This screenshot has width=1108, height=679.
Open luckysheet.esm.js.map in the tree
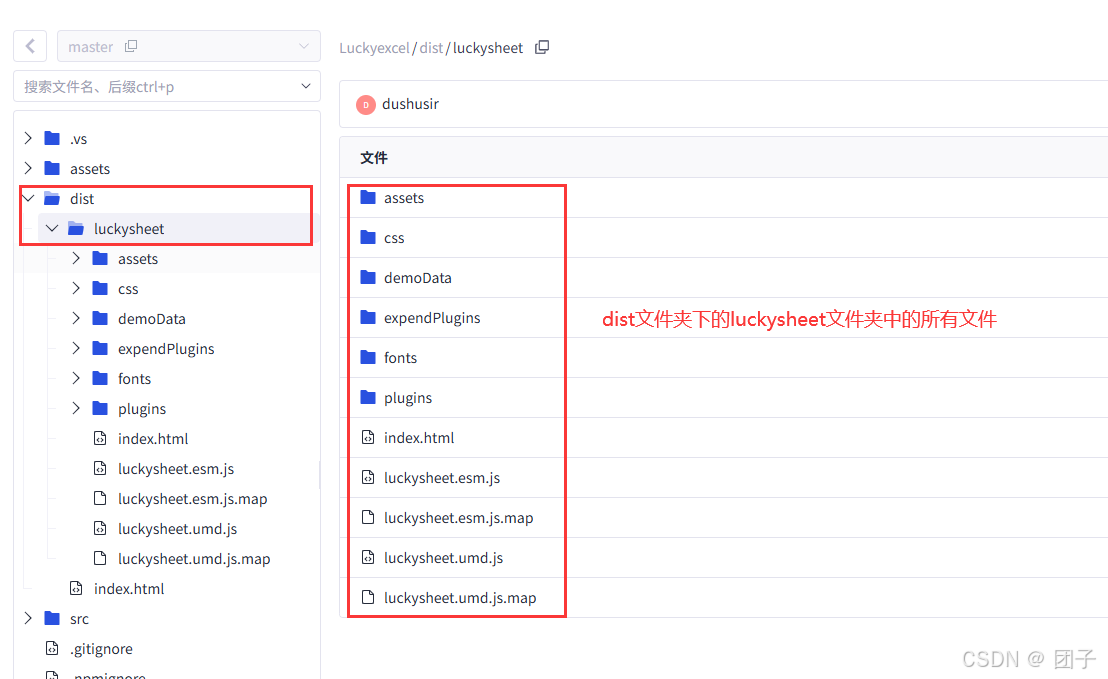point(192,499)
